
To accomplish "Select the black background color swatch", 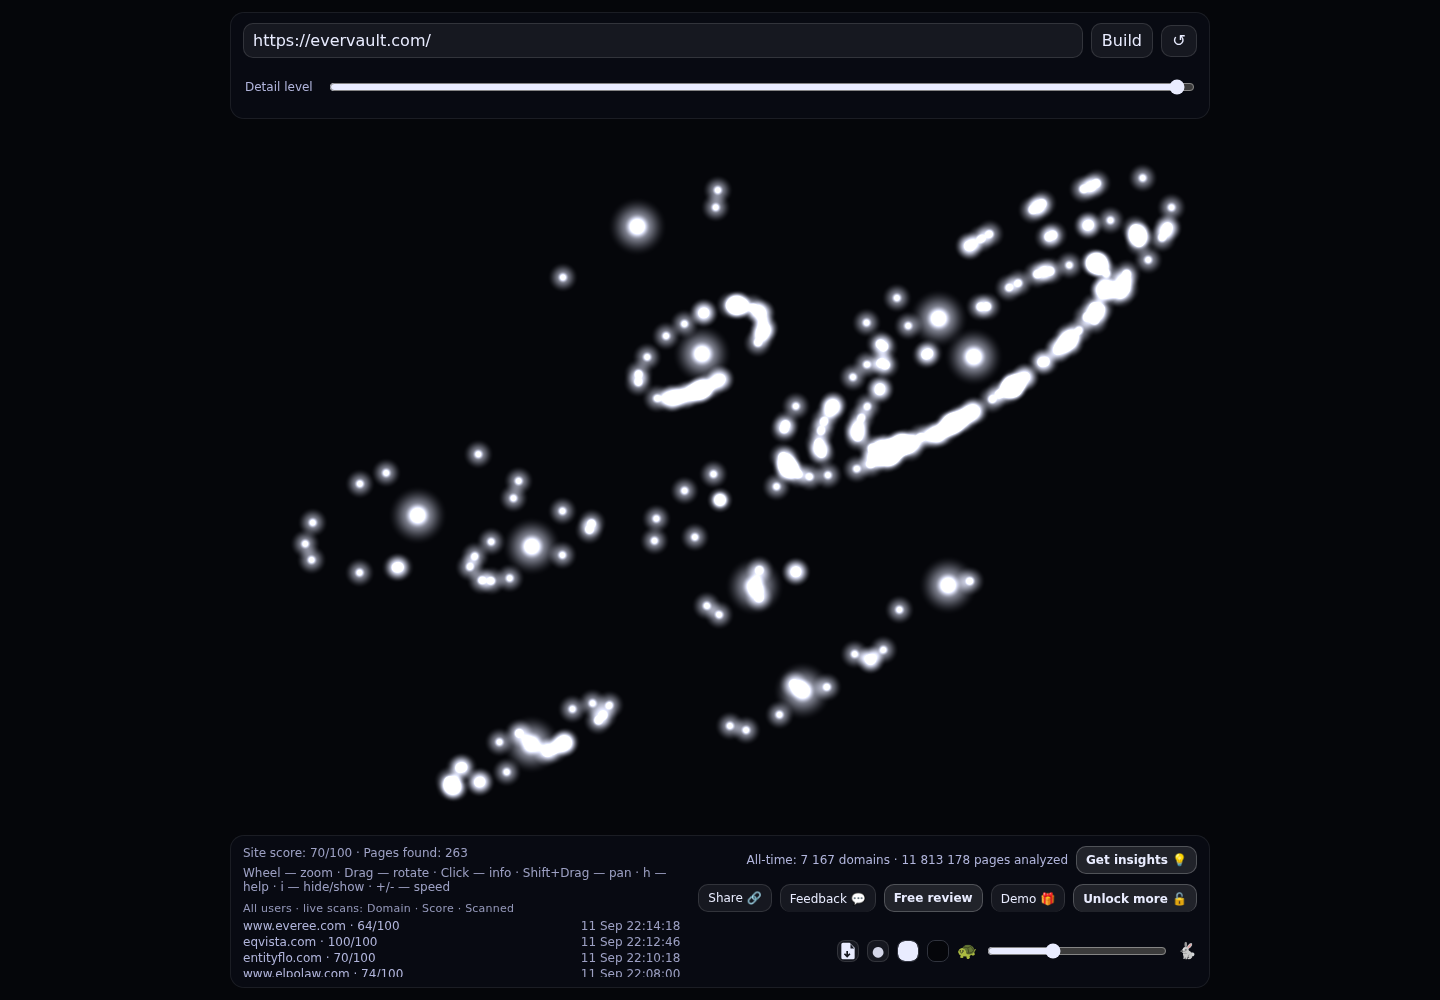I will (938, 951).
